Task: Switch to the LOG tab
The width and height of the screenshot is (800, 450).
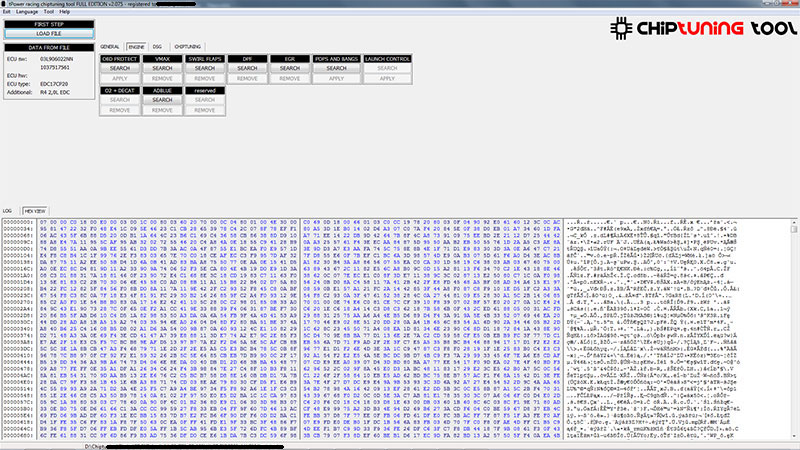Action: pyautogui.click(x=7, y=211)
